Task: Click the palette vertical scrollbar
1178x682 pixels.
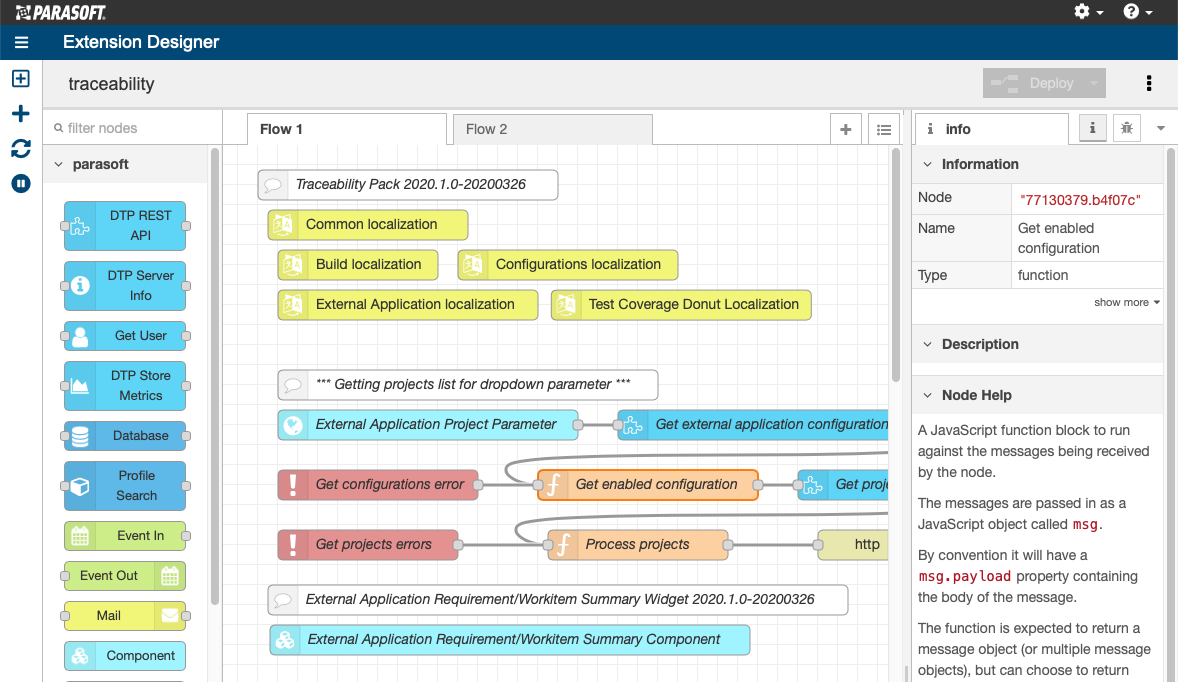Action: click(215, 376)
